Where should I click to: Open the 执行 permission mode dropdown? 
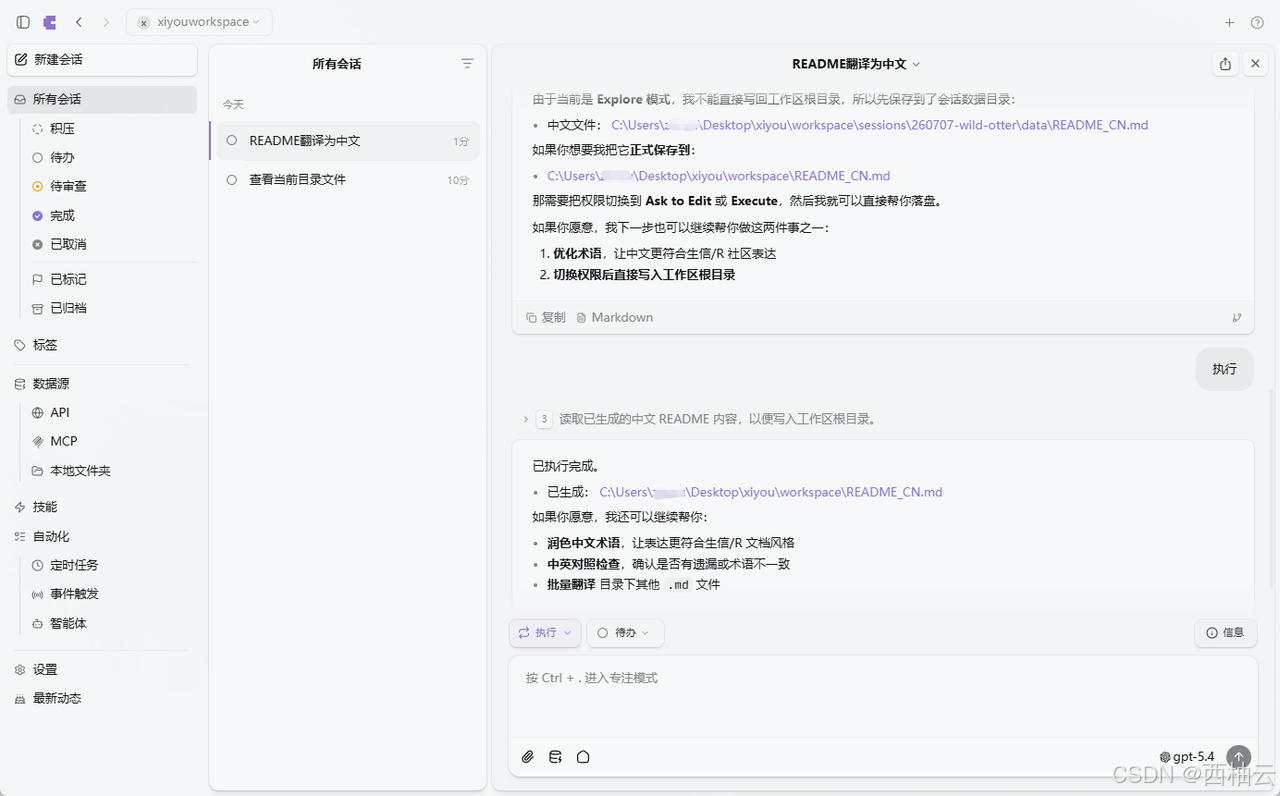pyautogui.click(x=545, y=633)
